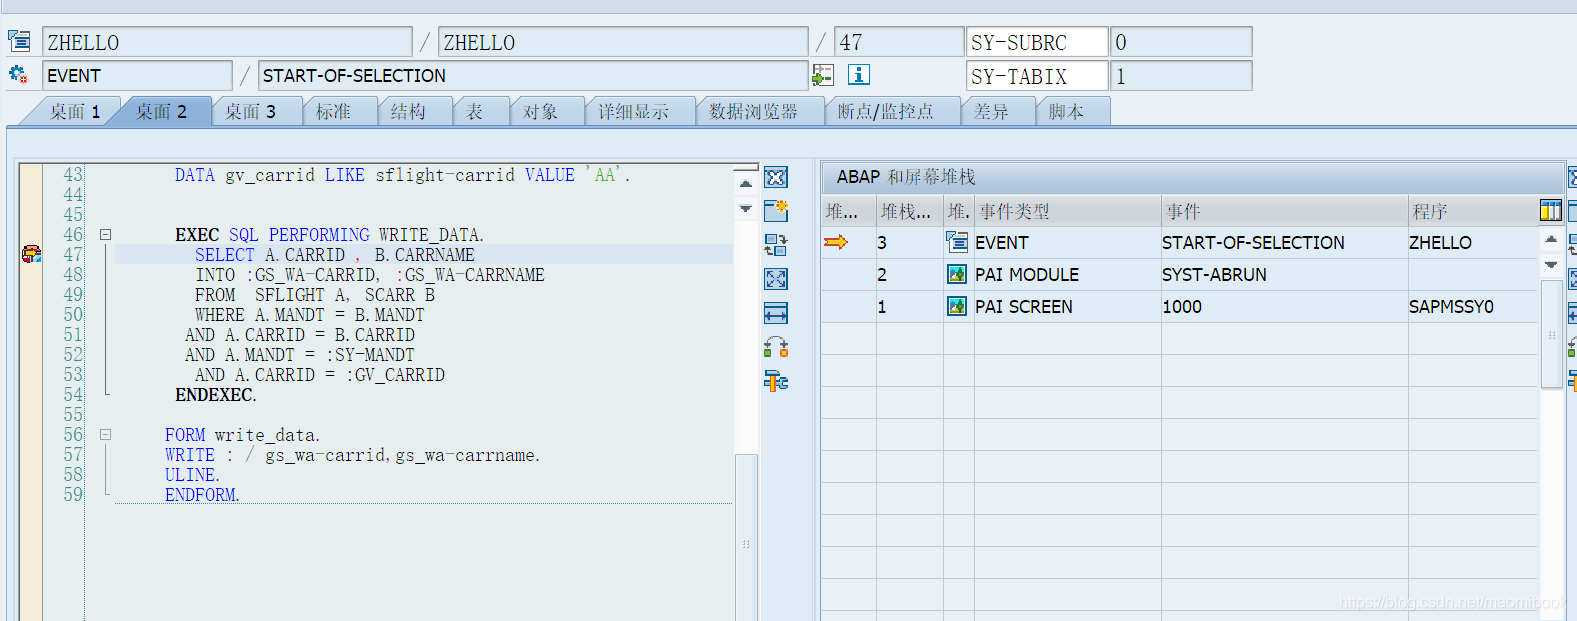Click the second ZHELLO include field
The image size is (1577, 621).
coord(623,42)
